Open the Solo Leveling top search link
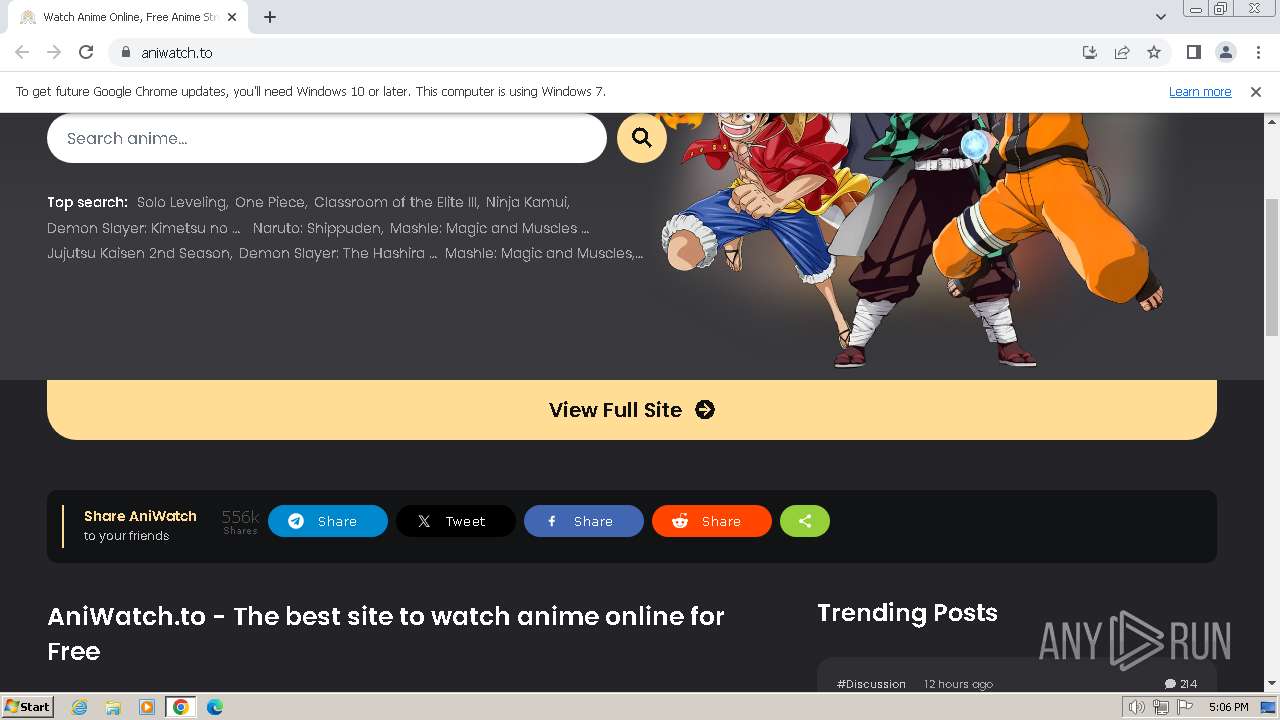Image resolution: width=1280 pixels, height=720 pixels. 182,202
